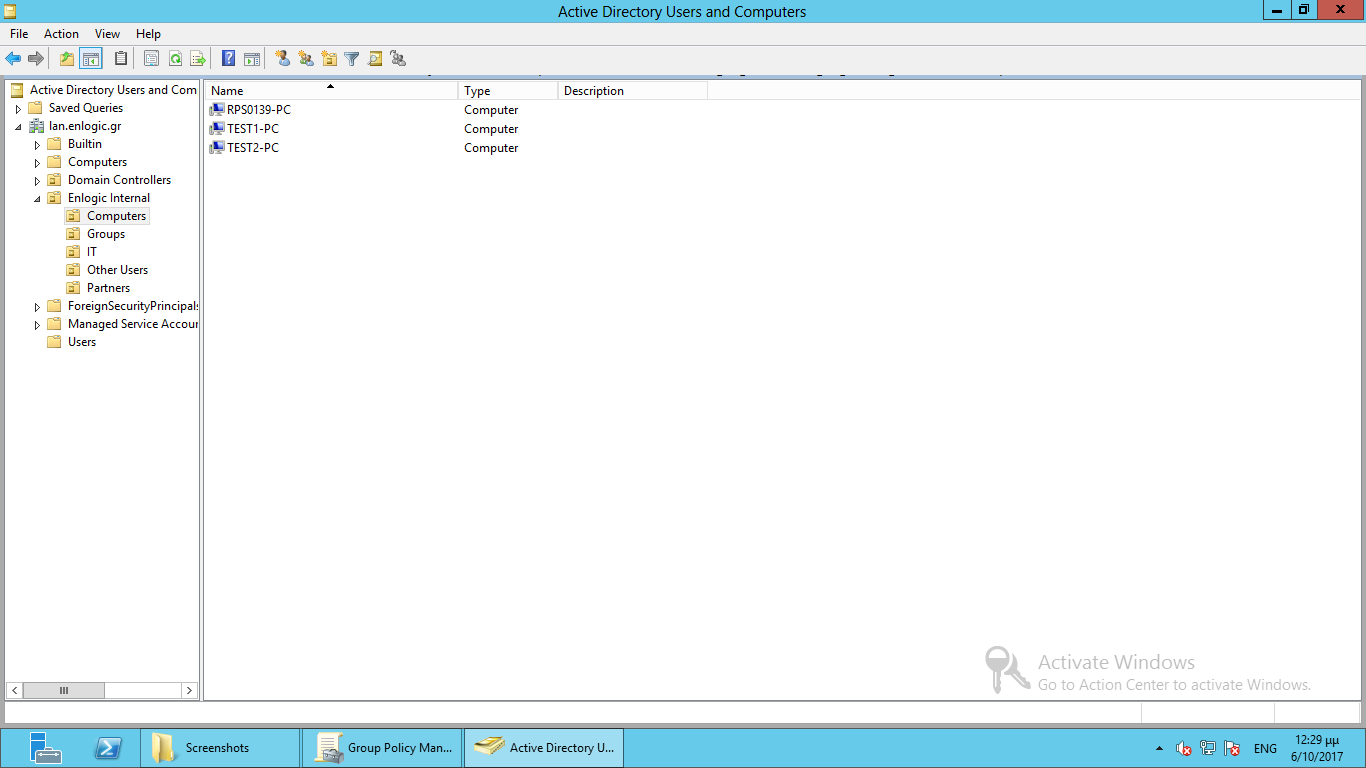Sort by the Description column header
This screenshot has width=1366, height=768.
click(x=633, y=90)
